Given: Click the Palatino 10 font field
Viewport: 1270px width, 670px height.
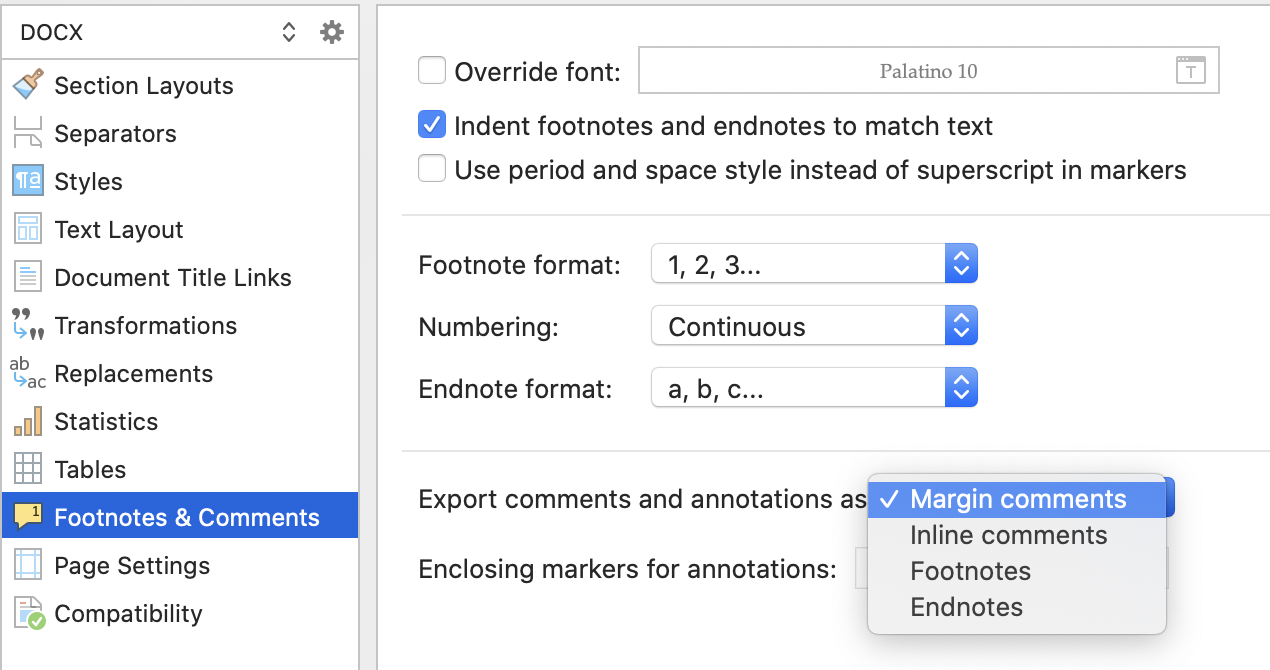Looking at the screenshot, I should 929,71.
